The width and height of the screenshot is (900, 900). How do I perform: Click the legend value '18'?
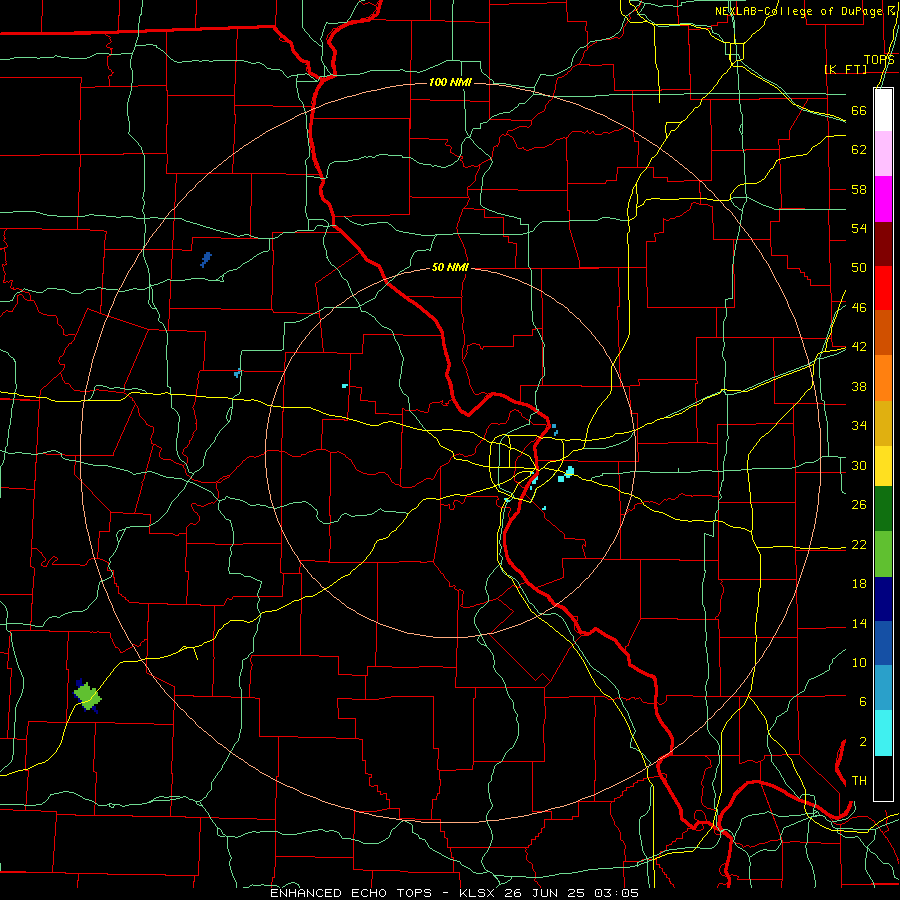[x=859, y=584]
